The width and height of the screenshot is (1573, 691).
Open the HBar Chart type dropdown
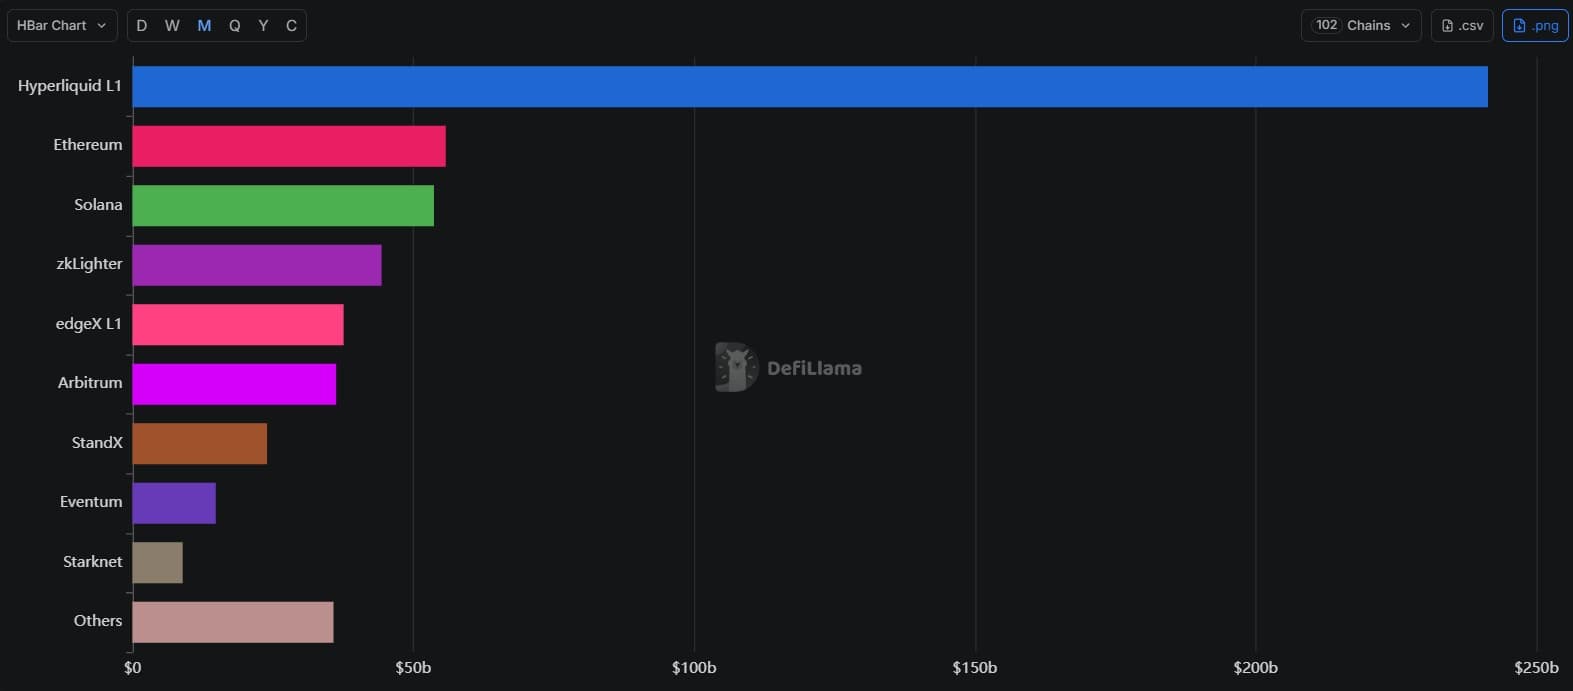(x=62, y=25)
